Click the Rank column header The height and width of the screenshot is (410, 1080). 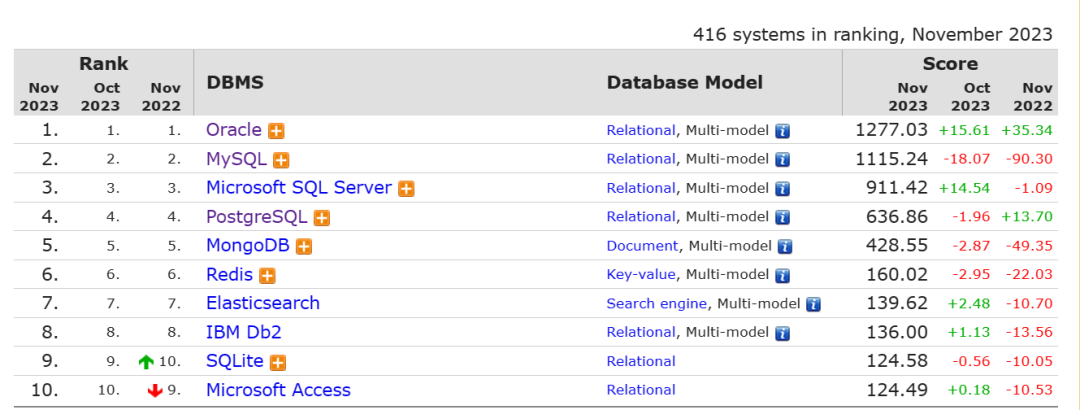click(x=103, y=63)
